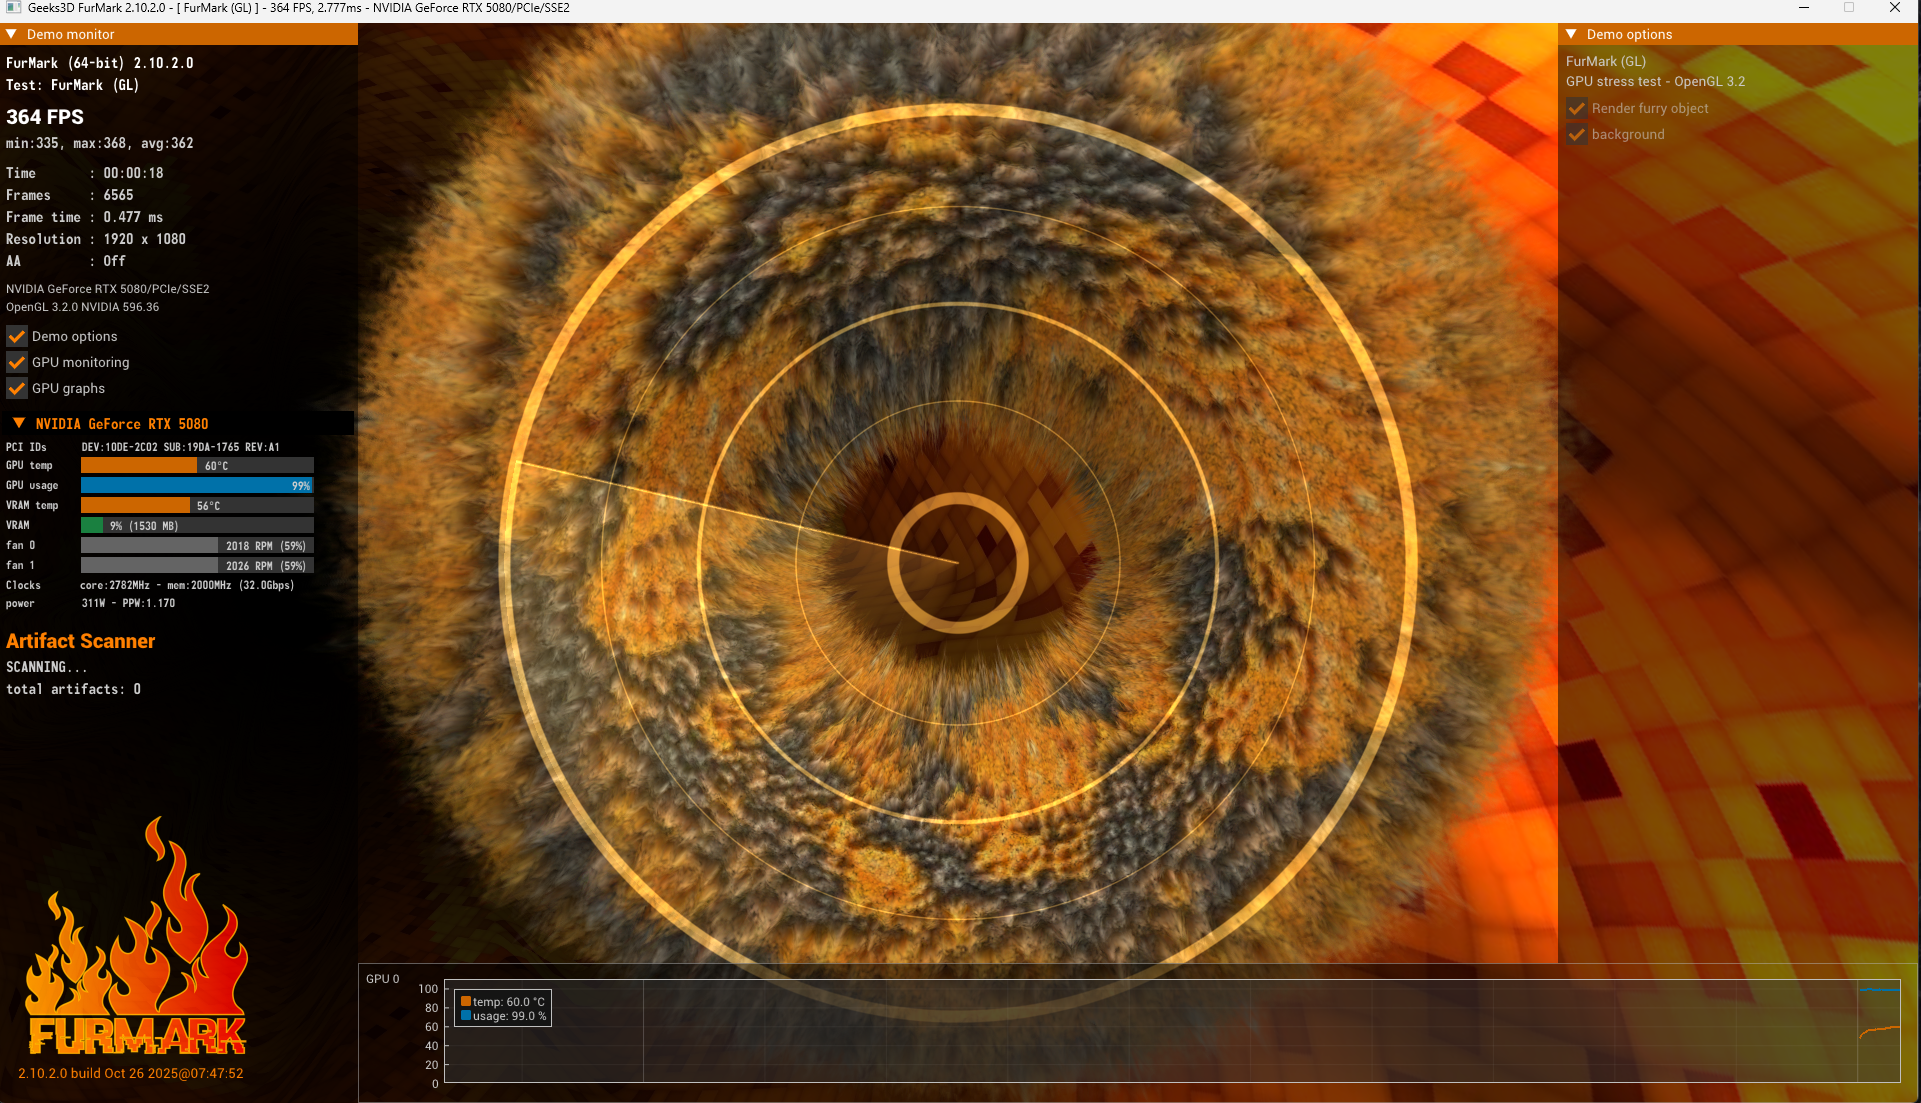
Task: Click the power 311W - PPW:1.170 value
Action: coord(128,603)
